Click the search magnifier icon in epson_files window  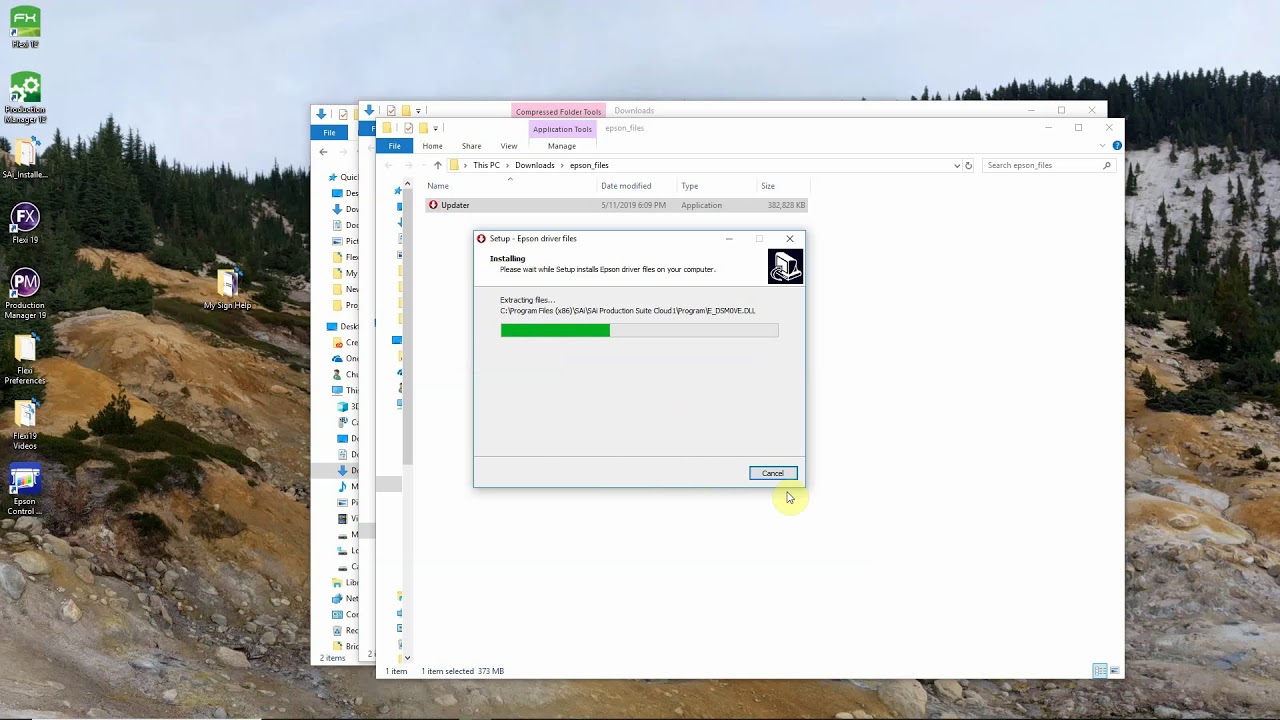pos(1107,165)
